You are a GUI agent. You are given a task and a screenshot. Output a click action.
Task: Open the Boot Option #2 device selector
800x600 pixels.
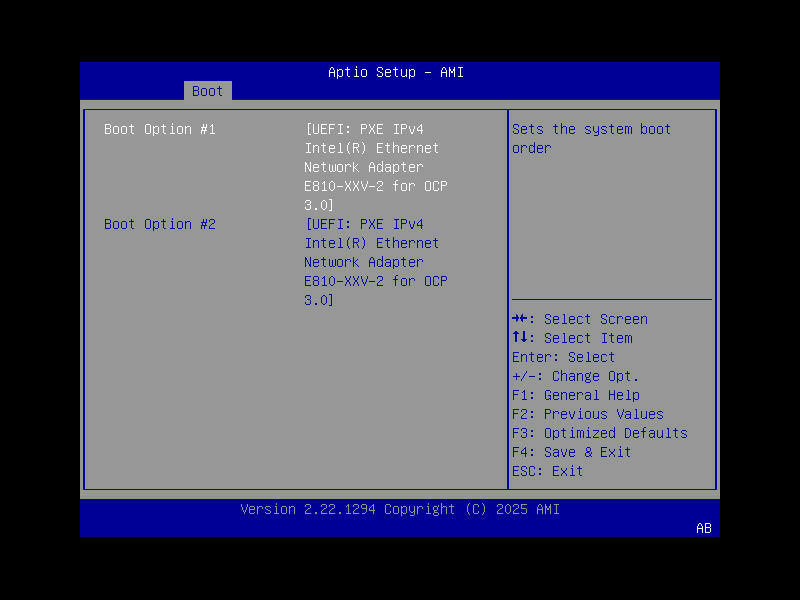375,223
